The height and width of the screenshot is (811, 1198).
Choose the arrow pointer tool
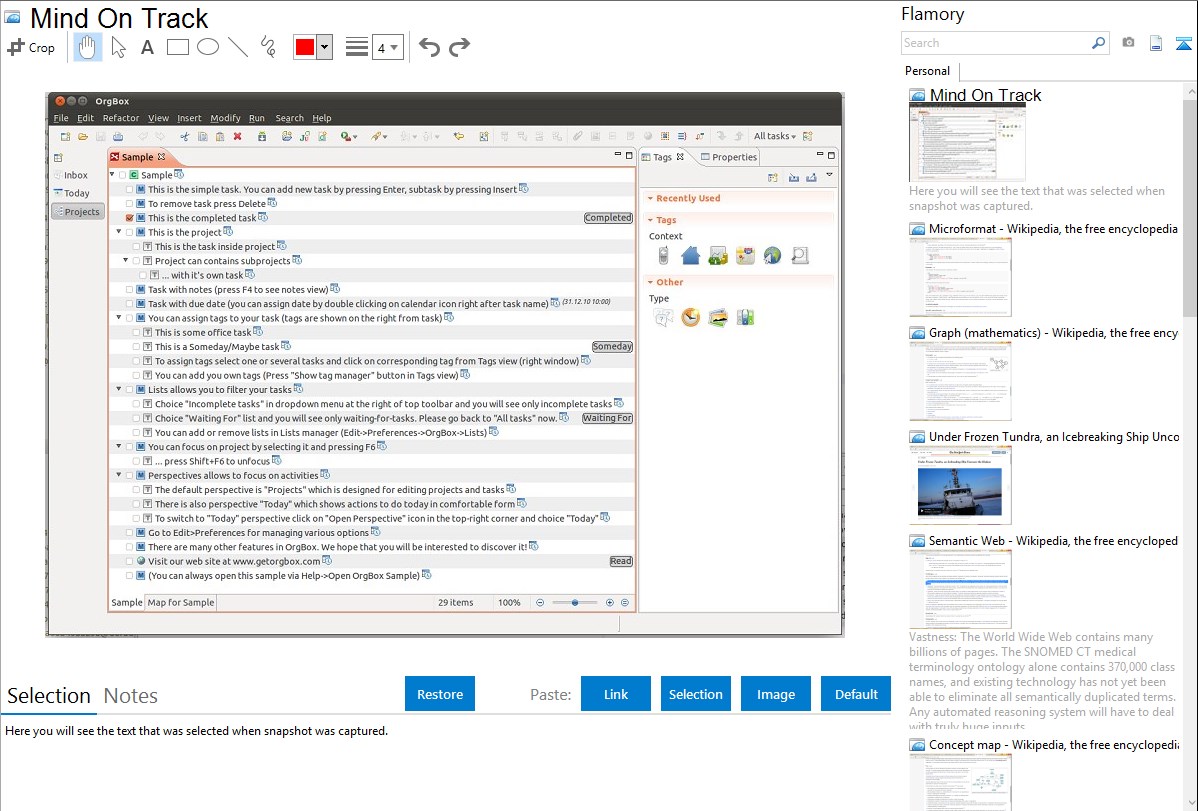click(118, 47)
